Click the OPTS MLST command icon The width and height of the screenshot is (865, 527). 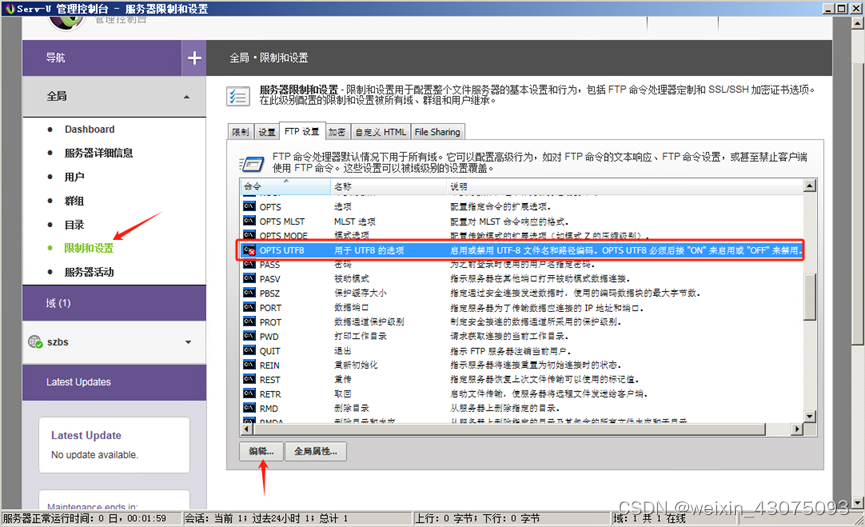[249, 221]
